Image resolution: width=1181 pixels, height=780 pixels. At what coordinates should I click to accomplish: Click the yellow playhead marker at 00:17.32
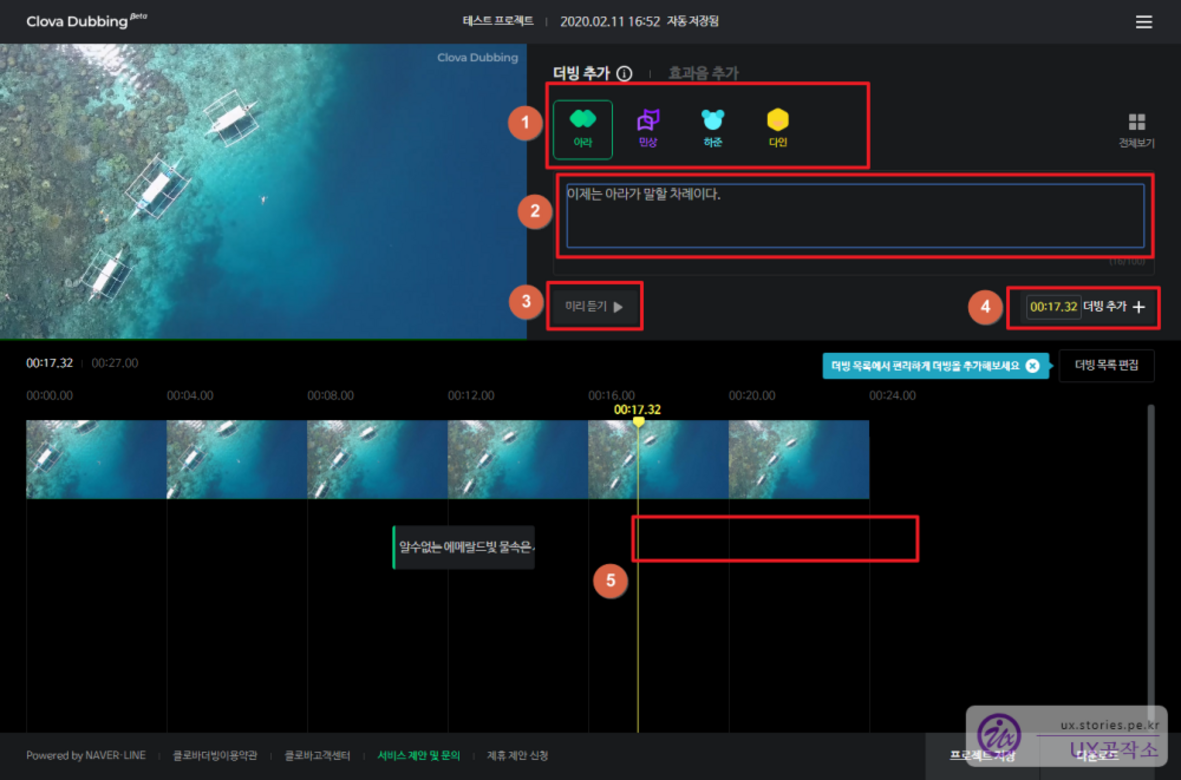coord(638,421)
